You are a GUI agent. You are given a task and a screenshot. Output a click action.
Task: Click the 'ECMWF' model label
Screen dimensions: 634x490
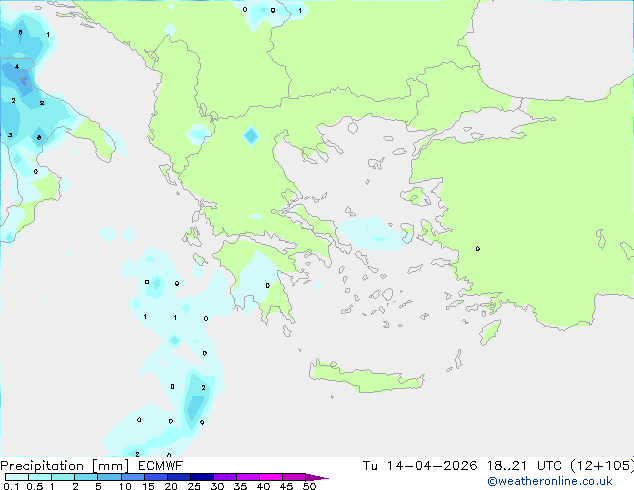click(x=160, y=466)
